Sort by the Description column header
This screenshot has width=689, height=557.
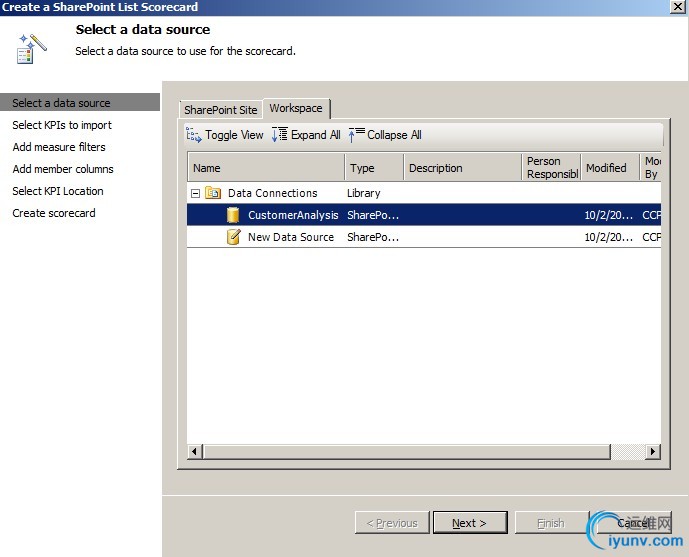tap(462, 167)
